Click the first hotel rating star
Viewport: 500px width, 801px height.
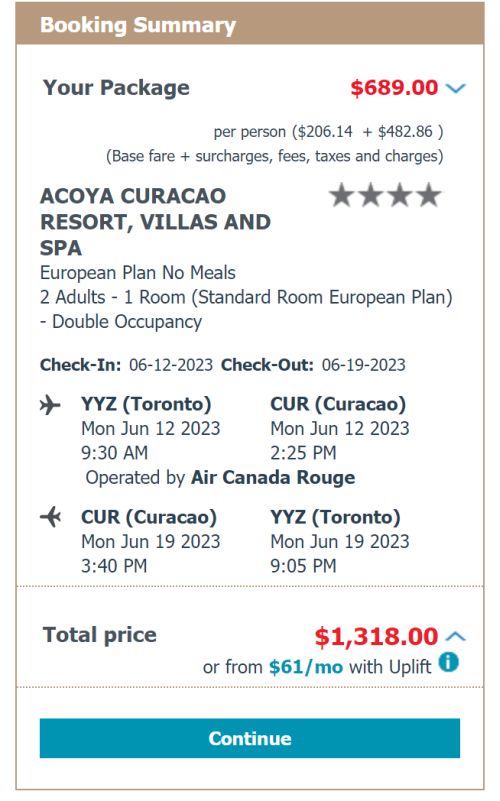coord(342,195)
